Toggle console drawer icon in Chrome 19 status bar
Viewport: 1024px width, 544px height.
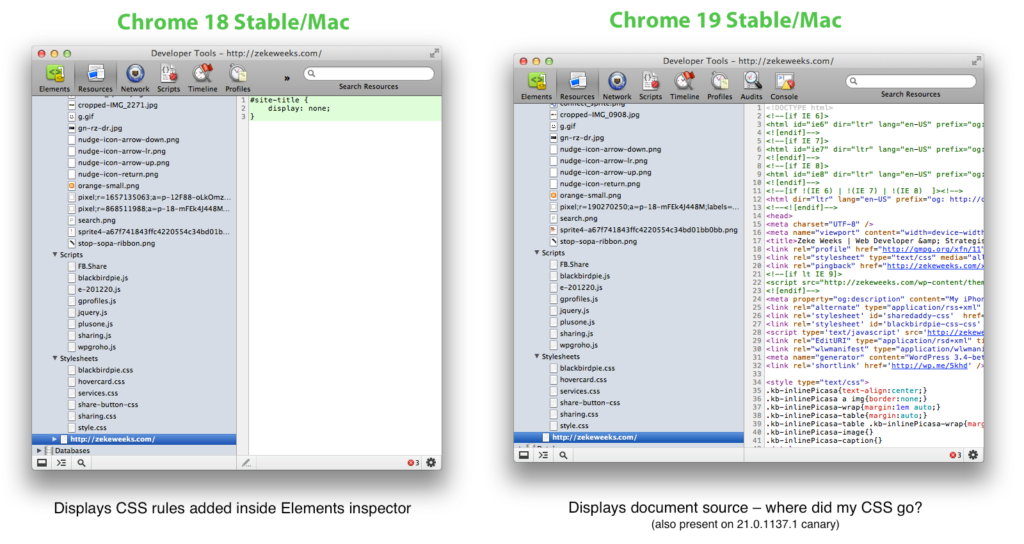click(543, 455)
